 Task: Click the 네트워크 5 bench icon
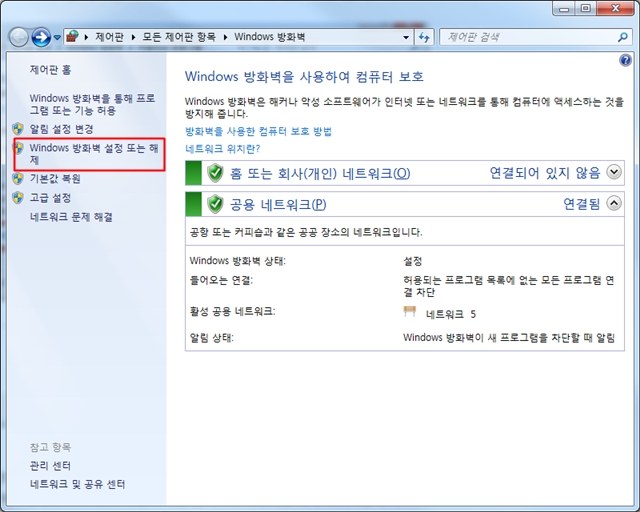410,312
